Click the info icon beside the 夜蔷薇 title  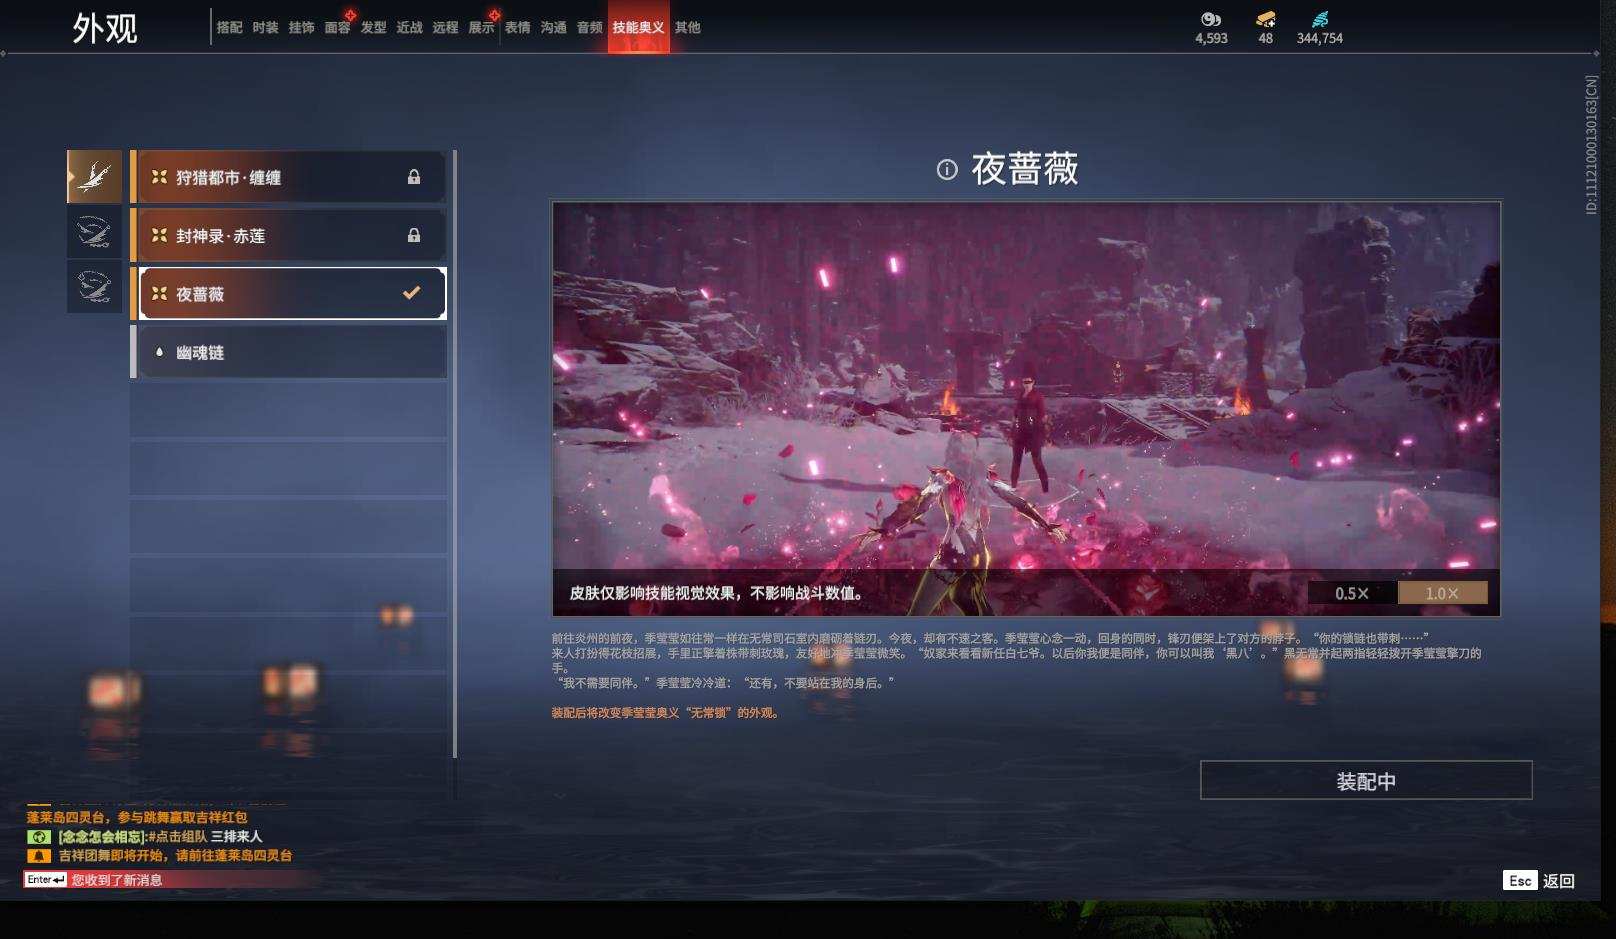(944, 170)
